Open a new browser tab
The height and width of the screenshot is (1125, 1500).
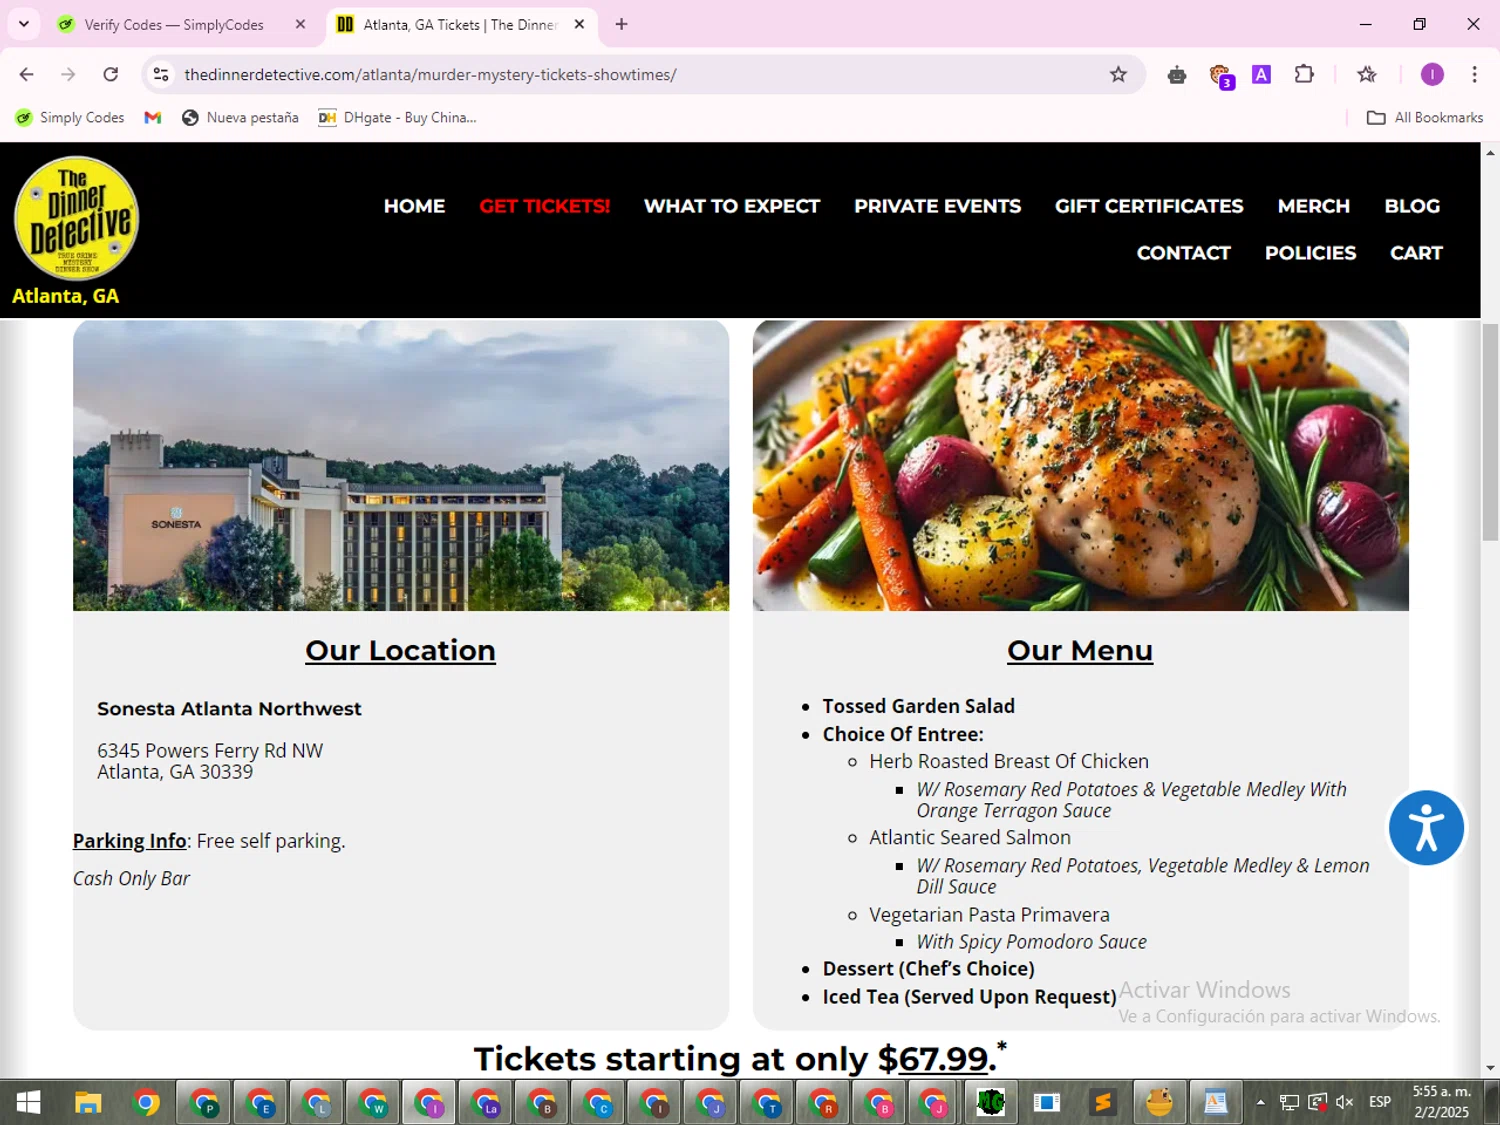click(x=621, y=24)
